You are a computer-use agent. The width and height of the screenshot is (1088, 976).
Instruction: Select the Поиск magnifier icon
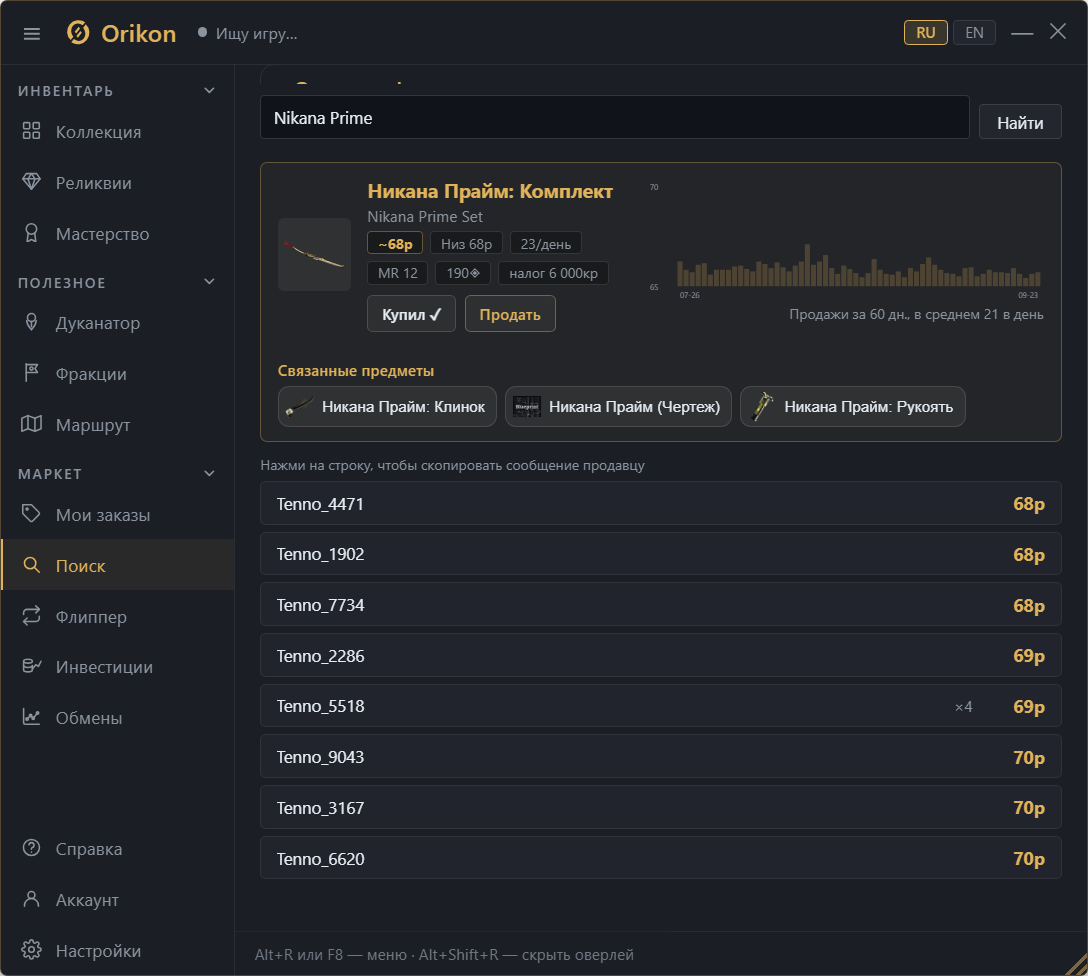[x=31, y=565]
